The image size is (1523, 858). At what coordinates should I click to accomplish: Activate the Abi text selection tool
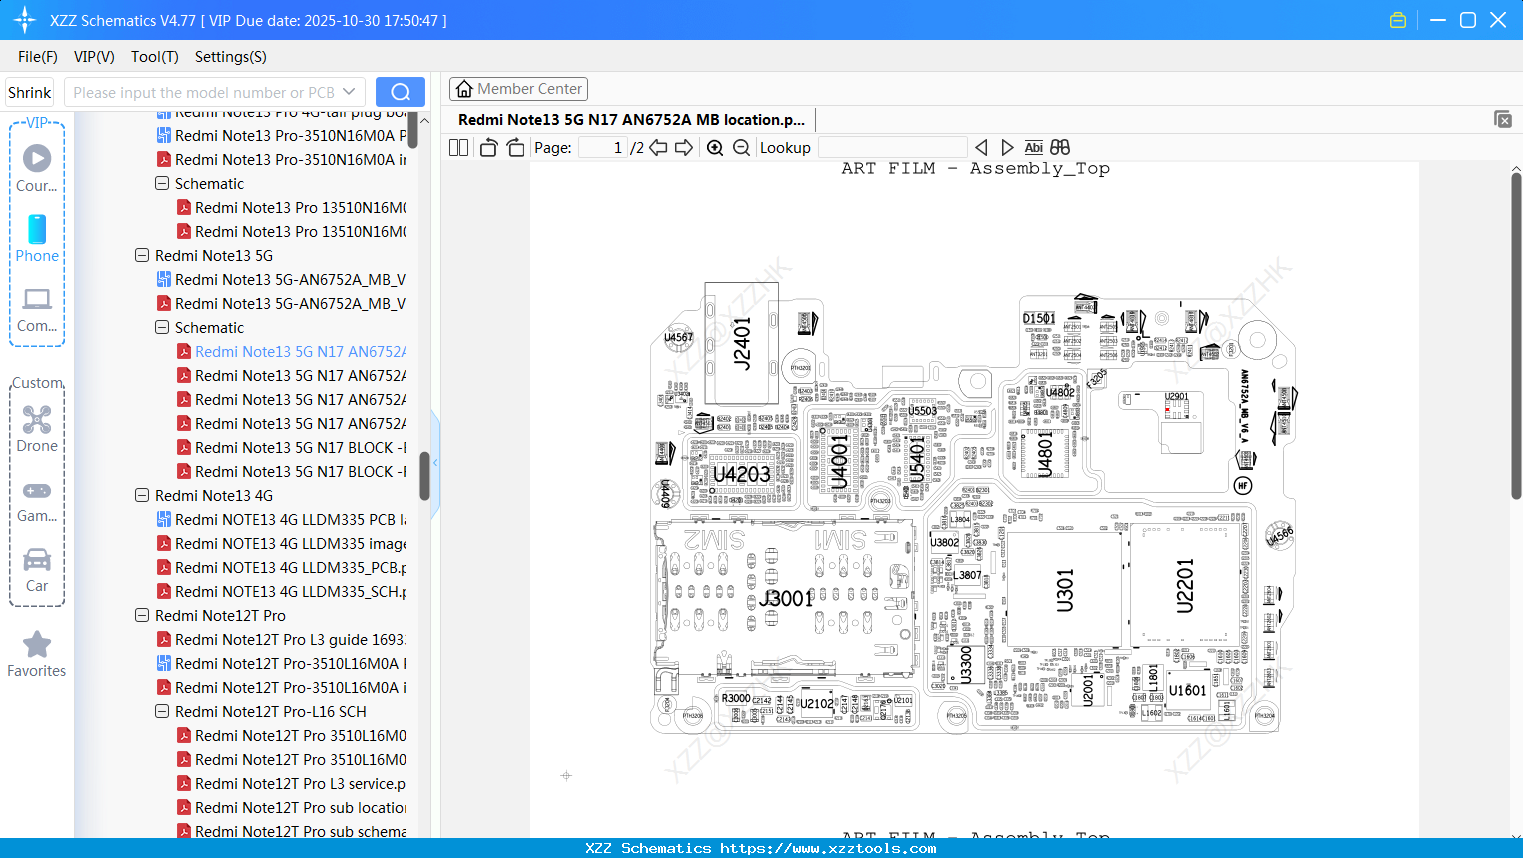pos(1033,147)
